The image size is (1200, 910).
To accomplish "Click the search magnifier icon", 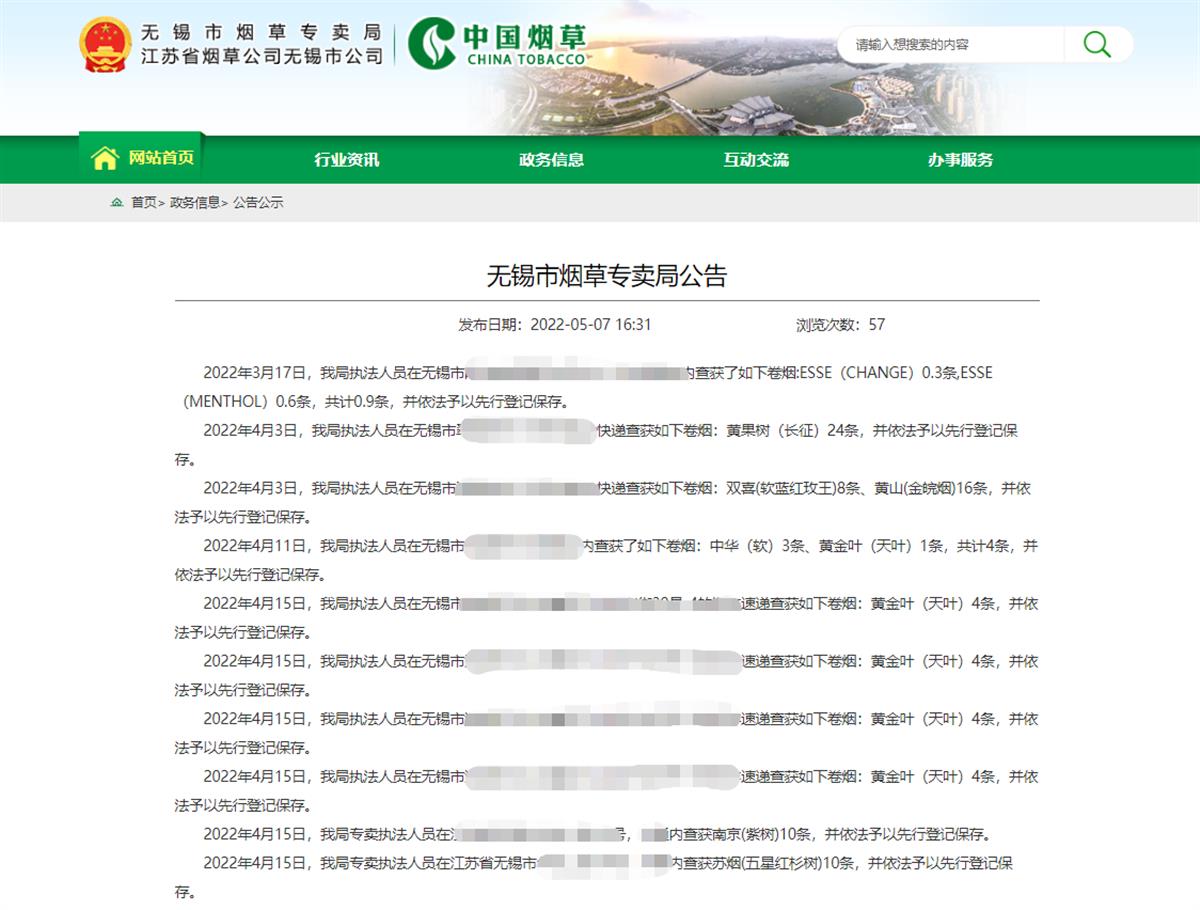I will [x=1097, y=44].
